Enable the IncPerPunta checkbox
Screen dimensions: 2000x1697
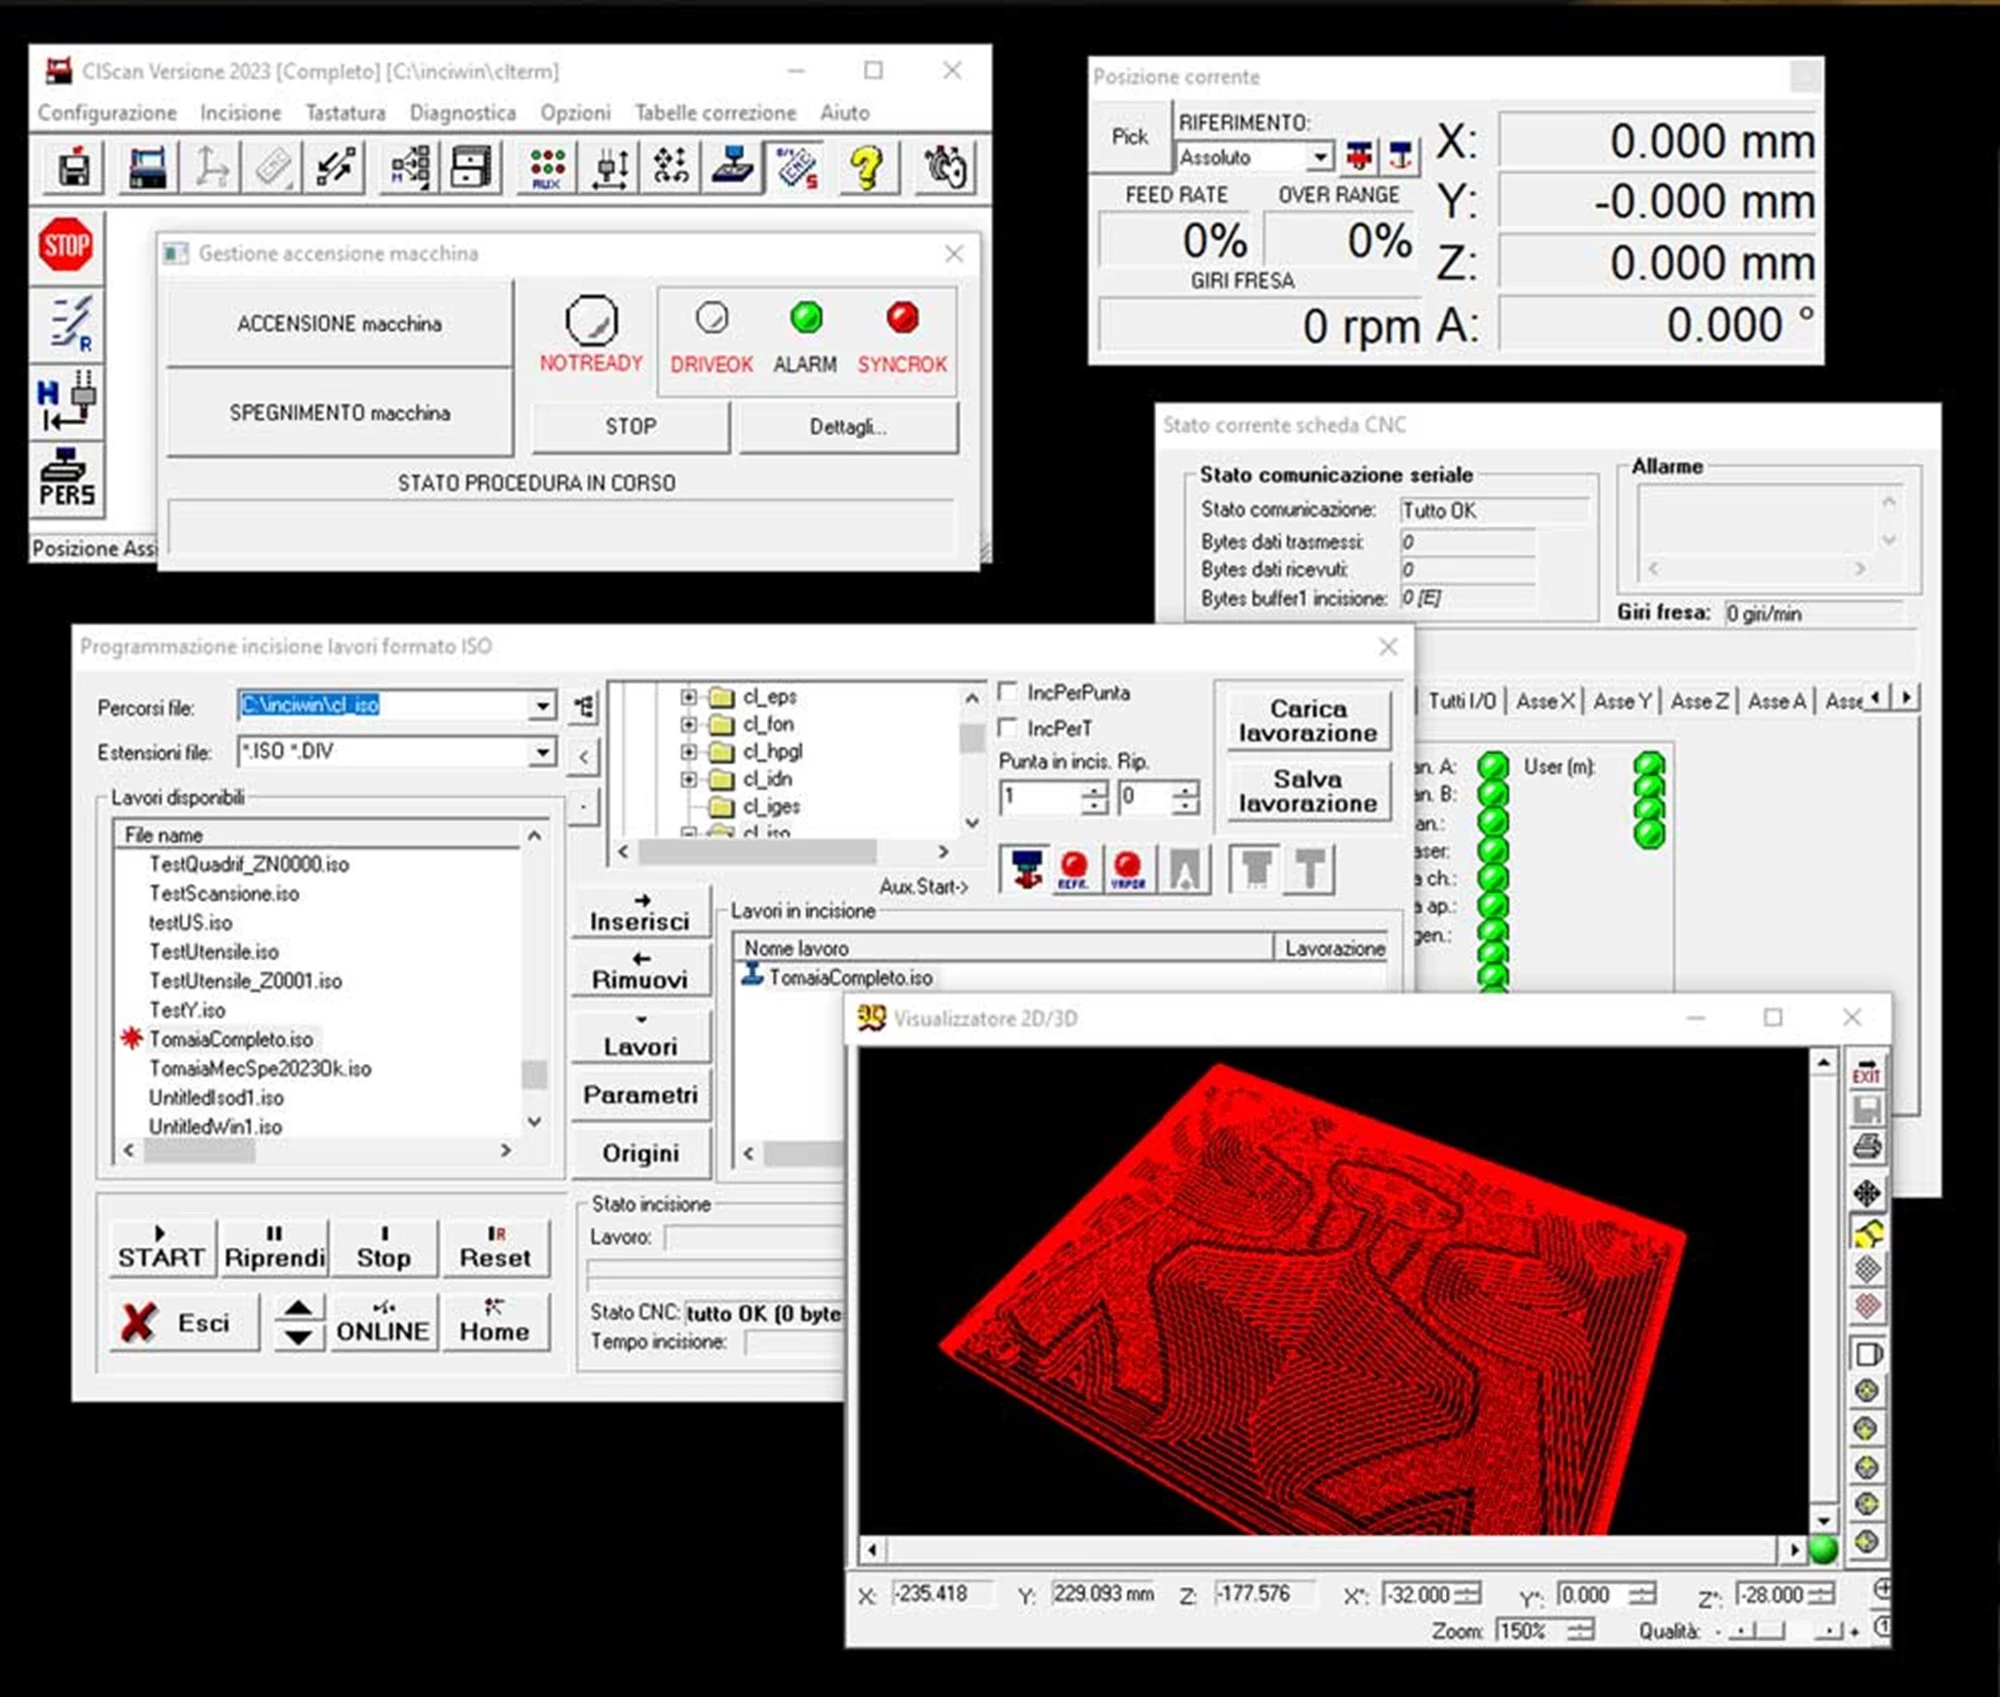(1008, 693)
